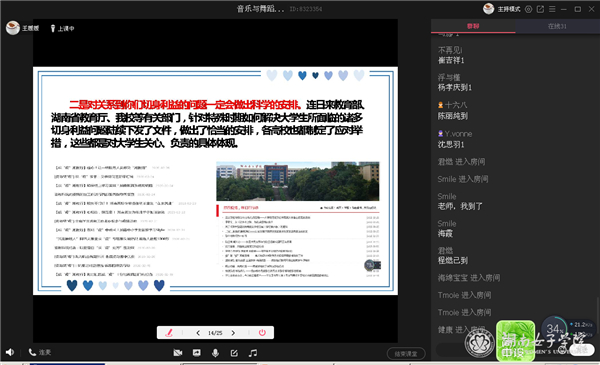Viewport: 600px width, 365px height.
Task: Click the chat user name 不再见i
Action: pos(450,50)
